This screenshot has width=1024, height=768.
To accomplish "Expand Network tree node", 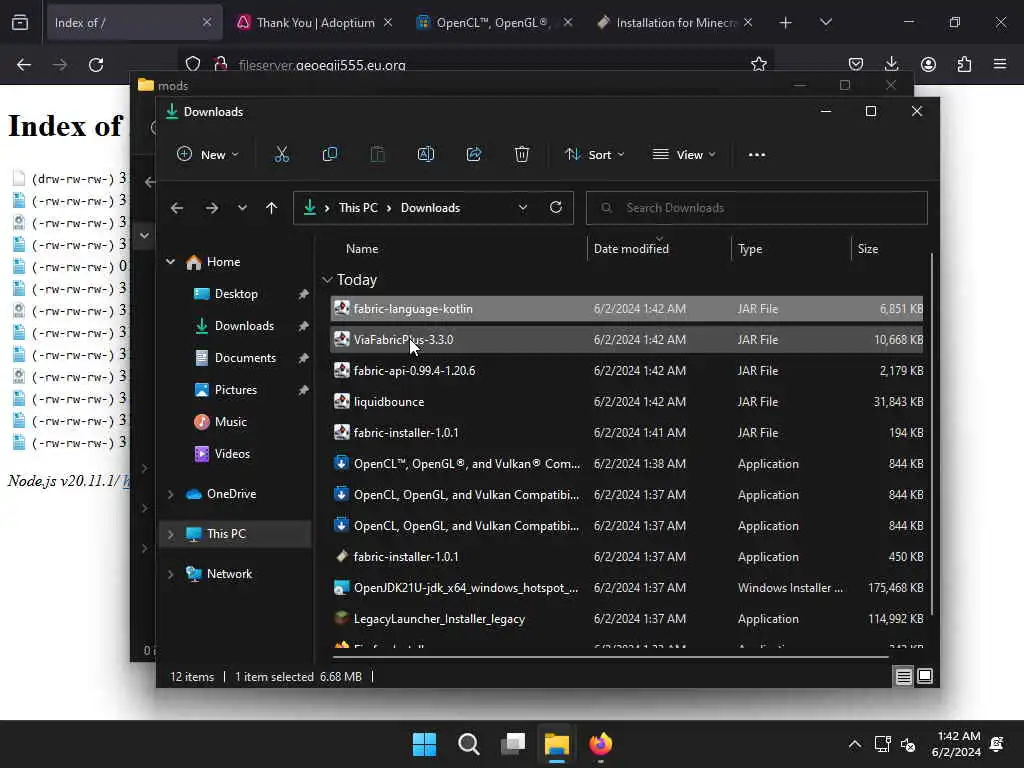I will (170, 574).
